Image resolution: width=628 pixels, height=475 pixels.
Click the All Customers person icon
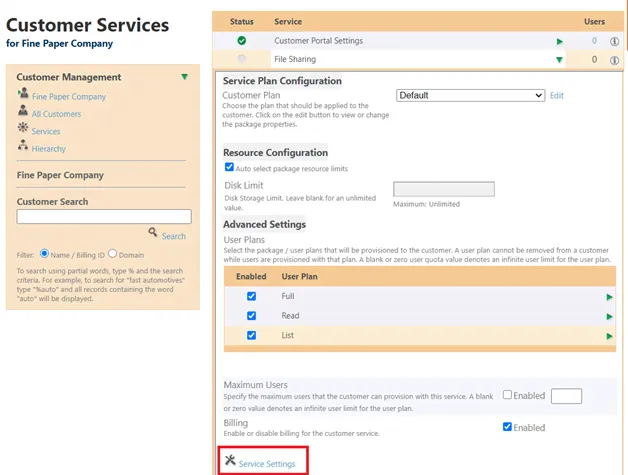pyautogui.click(x=23, y=113)
